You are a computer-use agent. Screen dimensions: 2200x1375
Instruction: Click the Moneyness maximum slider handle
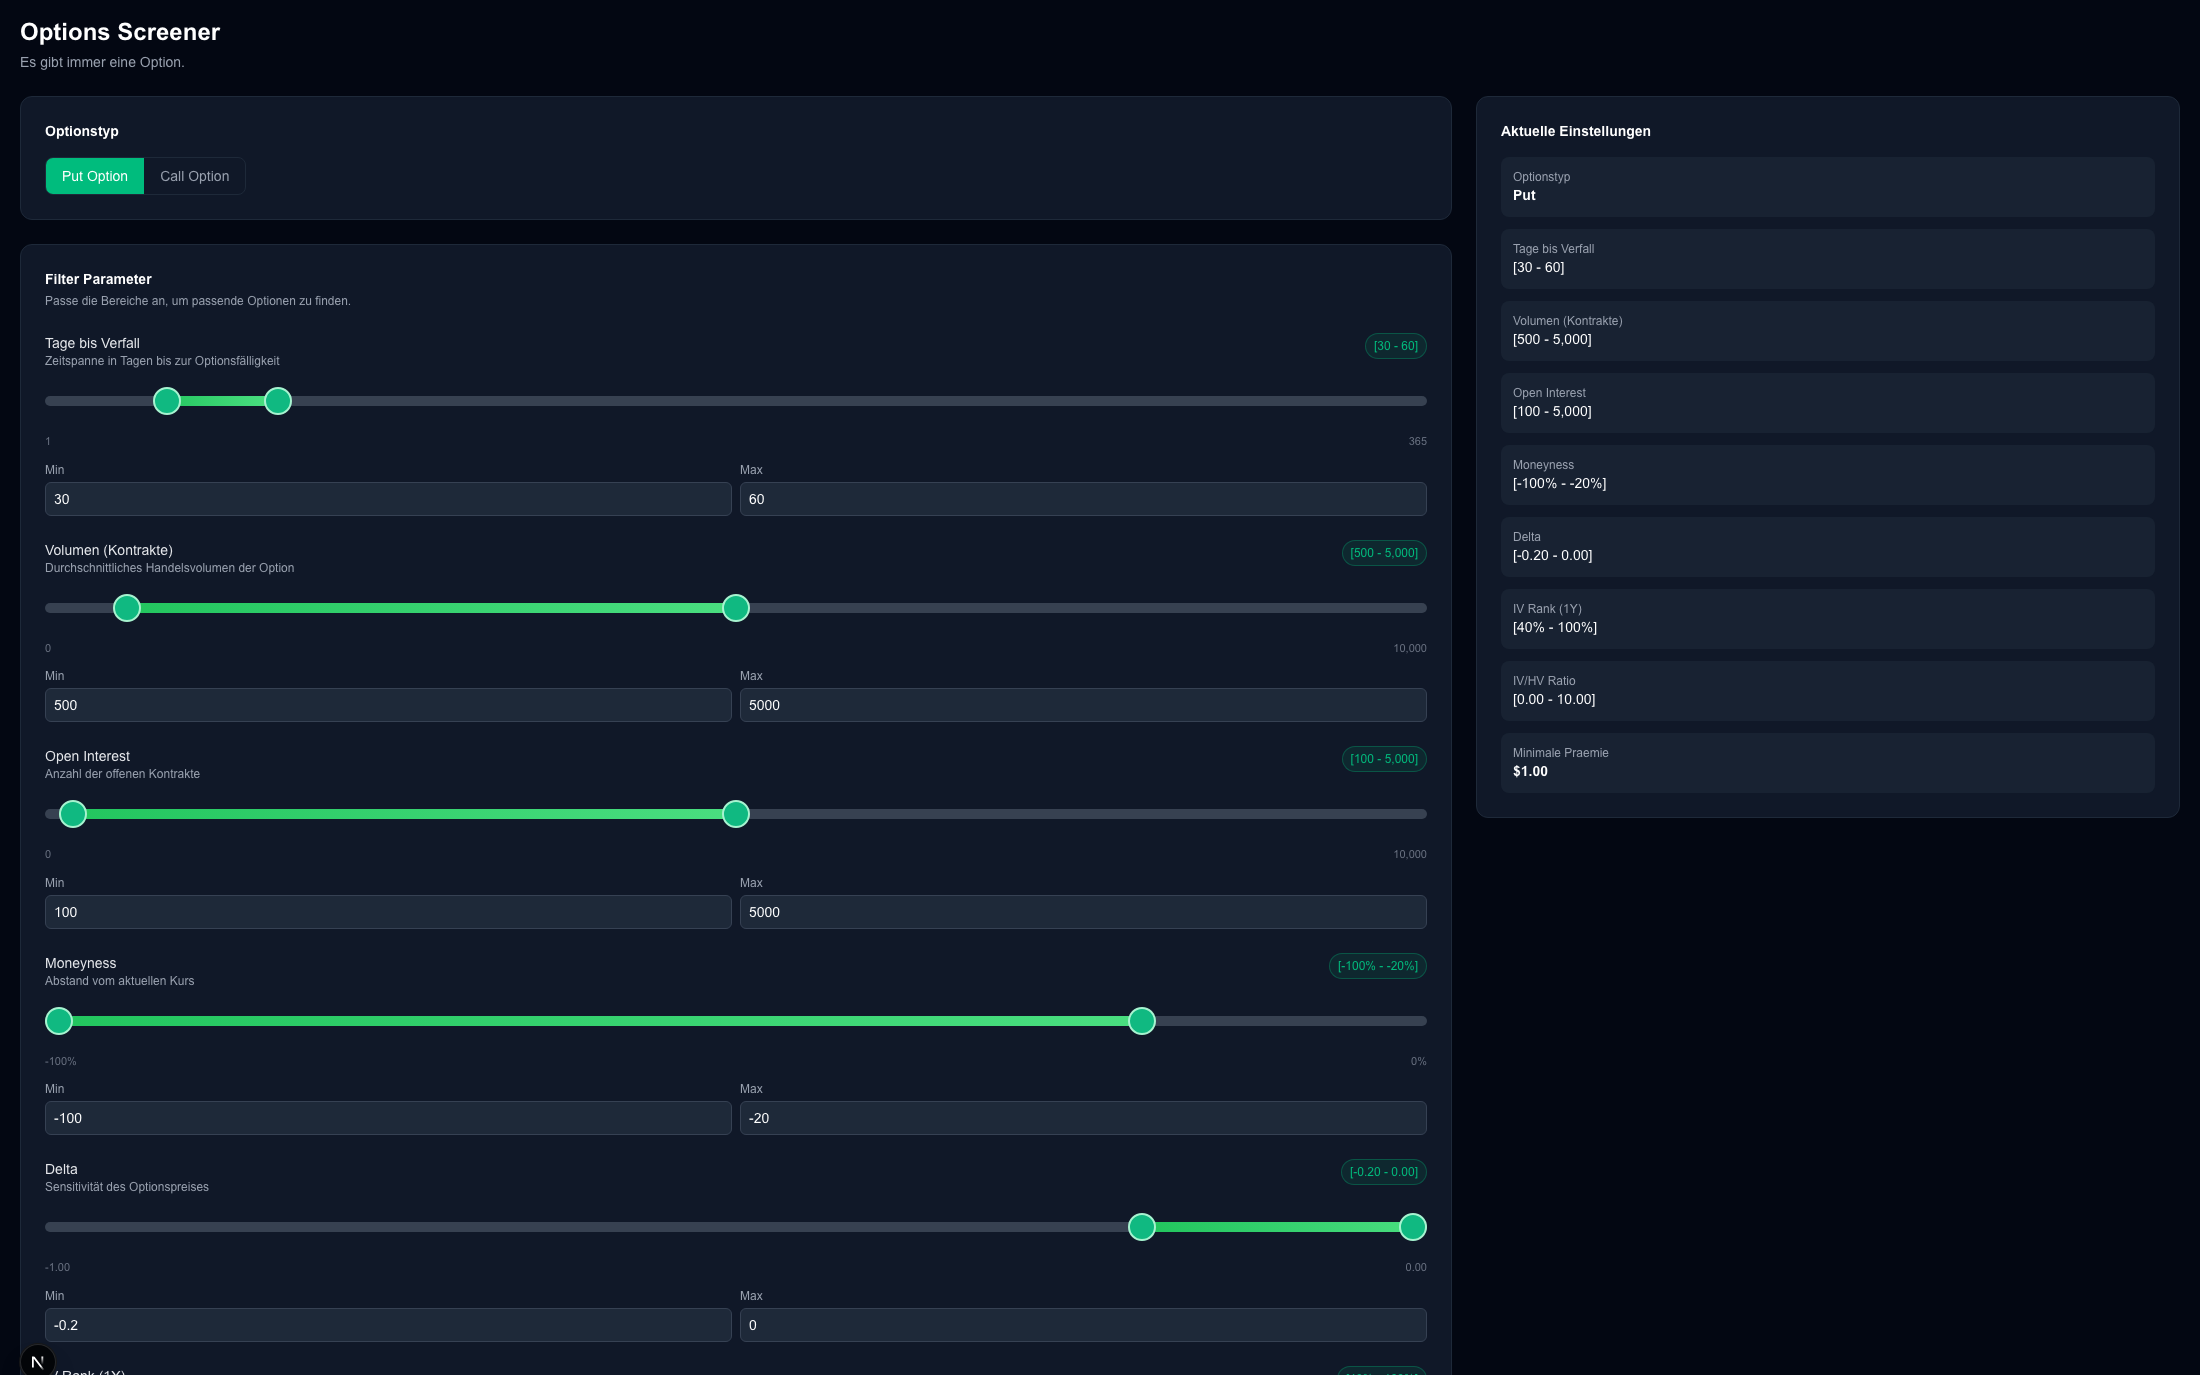coord(1142,1021)
